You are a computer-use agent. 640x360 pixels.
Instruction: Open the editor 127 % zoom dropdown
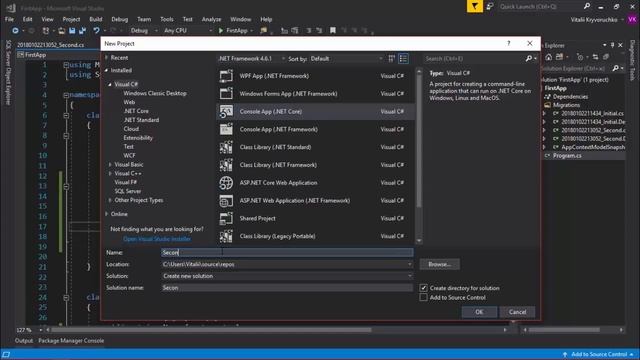(40, 330)
